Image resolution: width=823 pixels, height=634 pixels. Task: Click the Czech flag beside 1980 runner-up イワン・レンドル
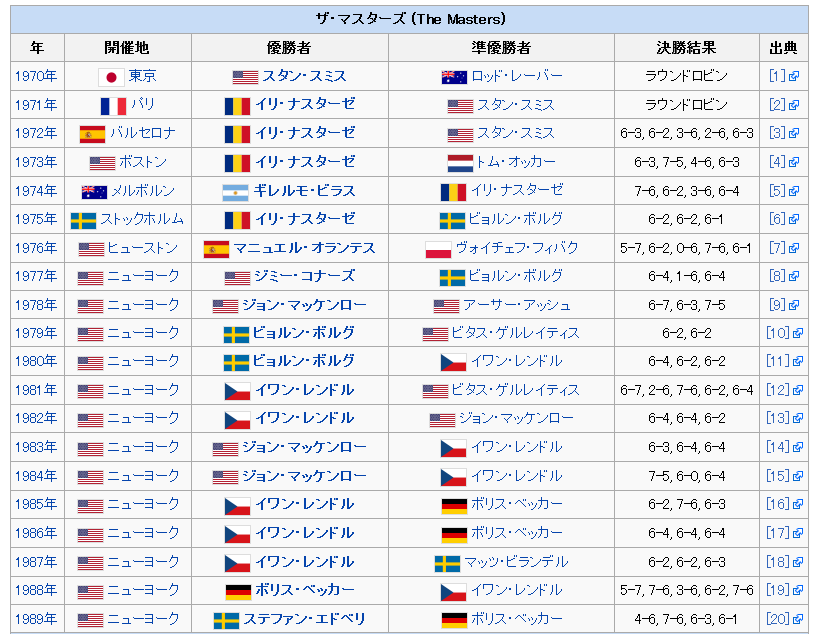[453, 363]
